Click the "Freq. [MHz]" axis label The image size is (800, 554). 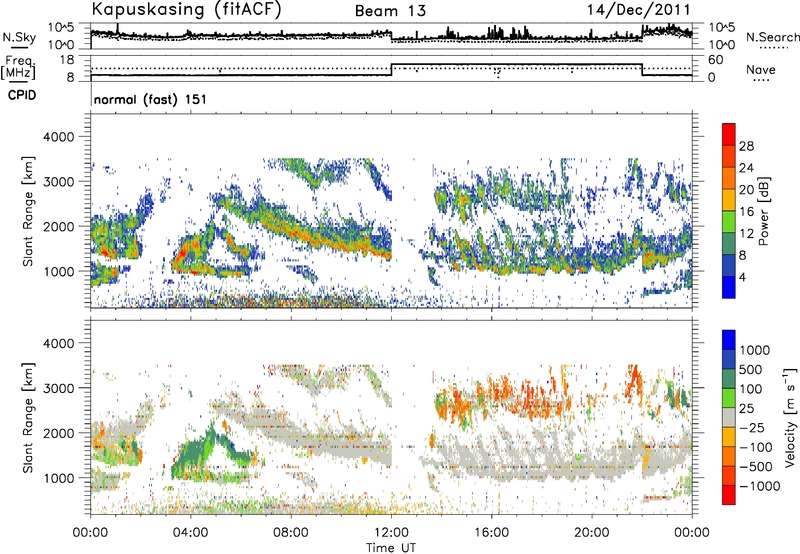[18, 68]
